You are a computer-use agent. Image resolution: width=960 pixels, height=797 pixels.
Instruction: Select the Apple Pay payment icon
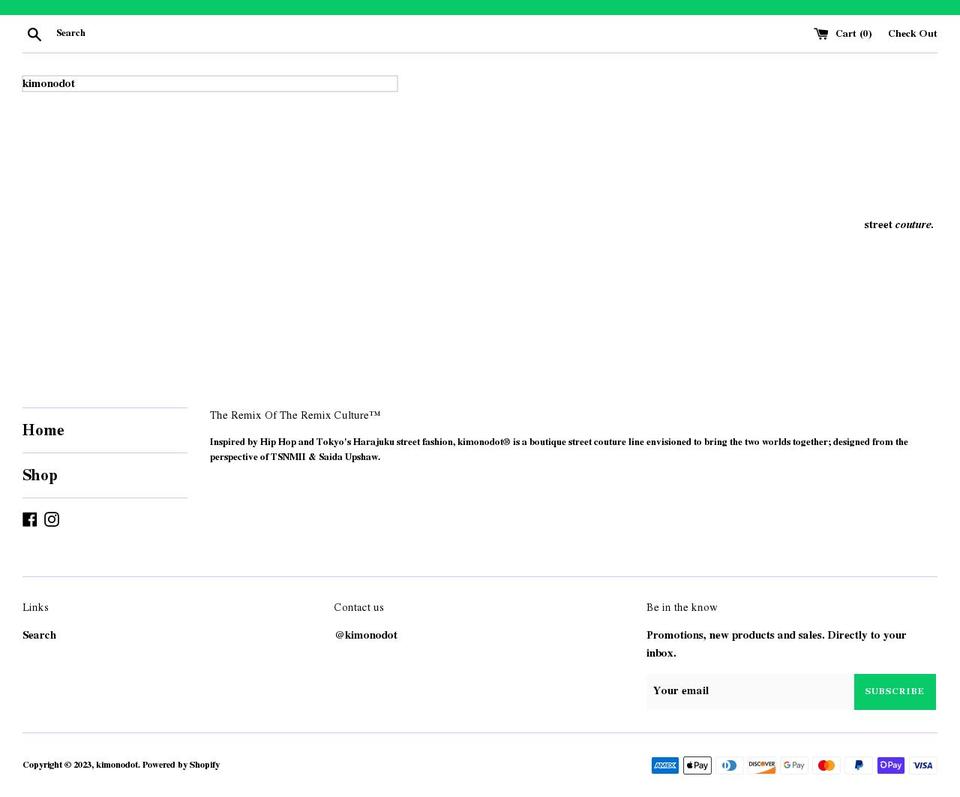tap(697, 765)
